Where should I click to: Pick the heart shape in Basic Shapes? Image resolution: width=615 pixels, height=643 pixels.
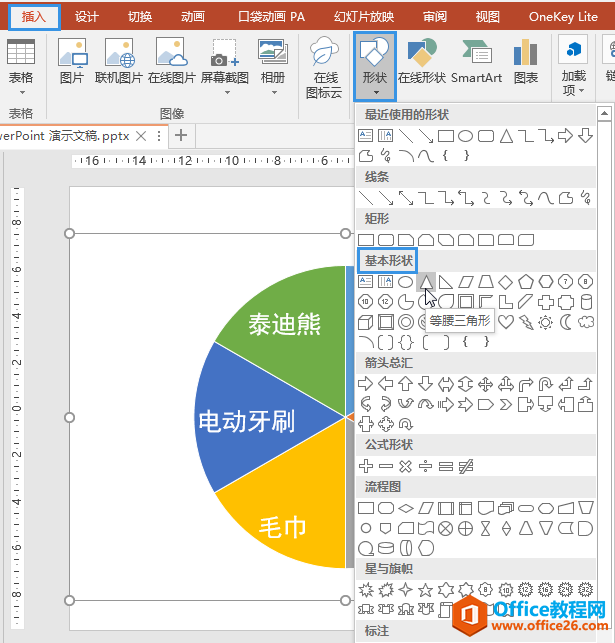506,322
